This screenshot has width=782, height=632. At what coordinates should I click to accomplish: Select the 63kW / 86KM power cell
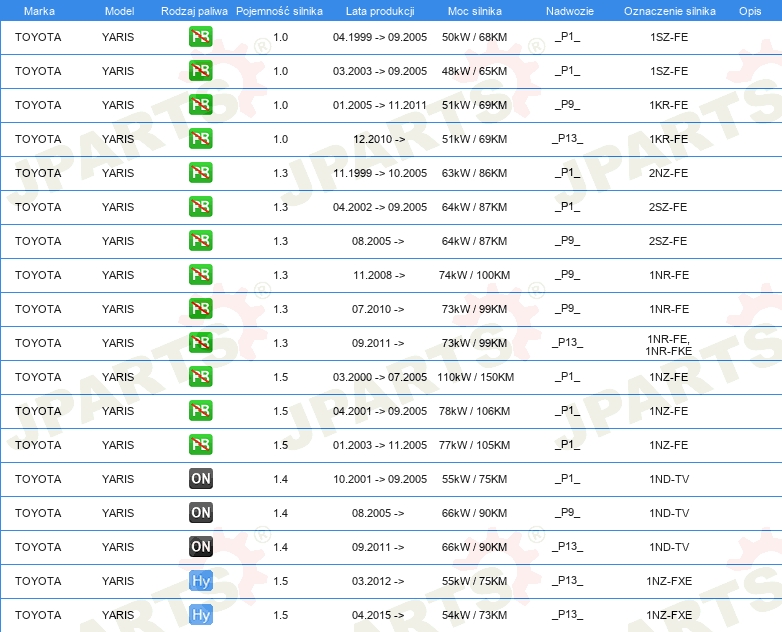[474, 173]
